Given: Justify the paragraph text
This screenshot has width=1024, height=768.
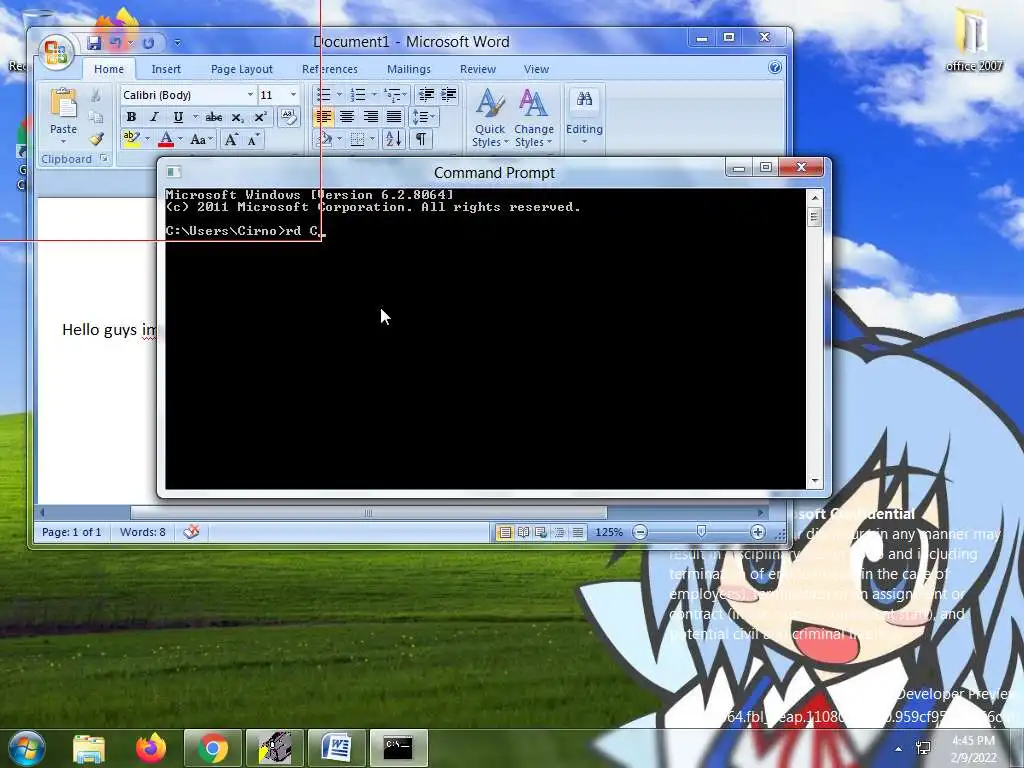Looking at the screenshot, I should point(394,118).
